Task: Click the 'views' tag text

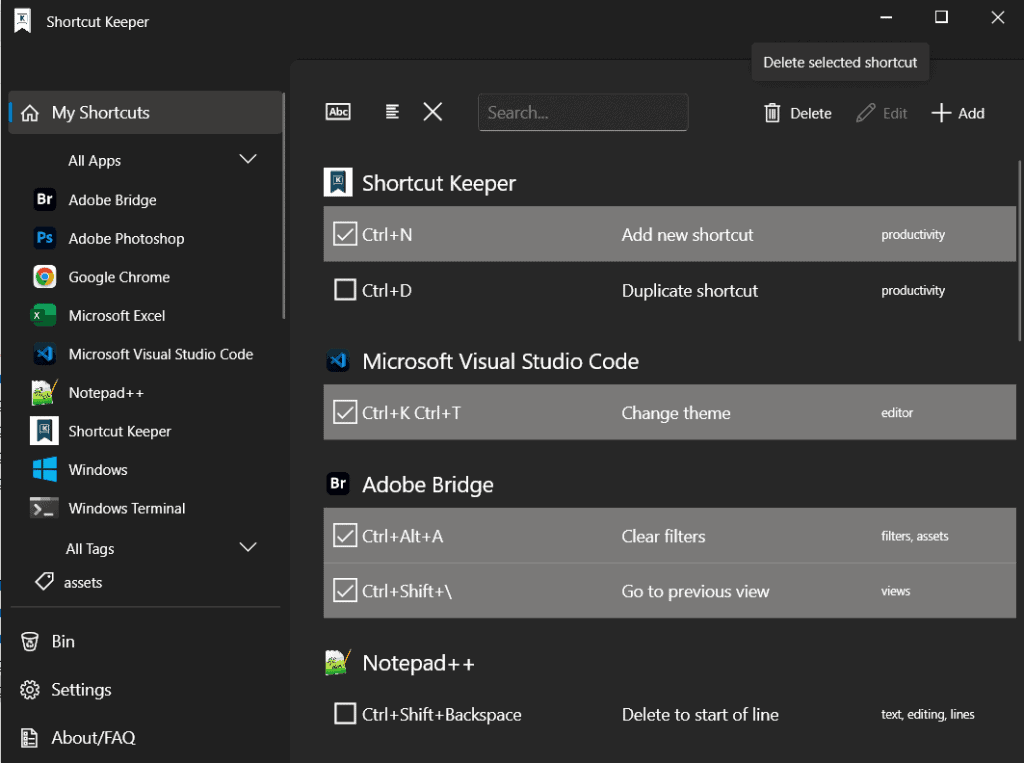Action: (895, 591)
